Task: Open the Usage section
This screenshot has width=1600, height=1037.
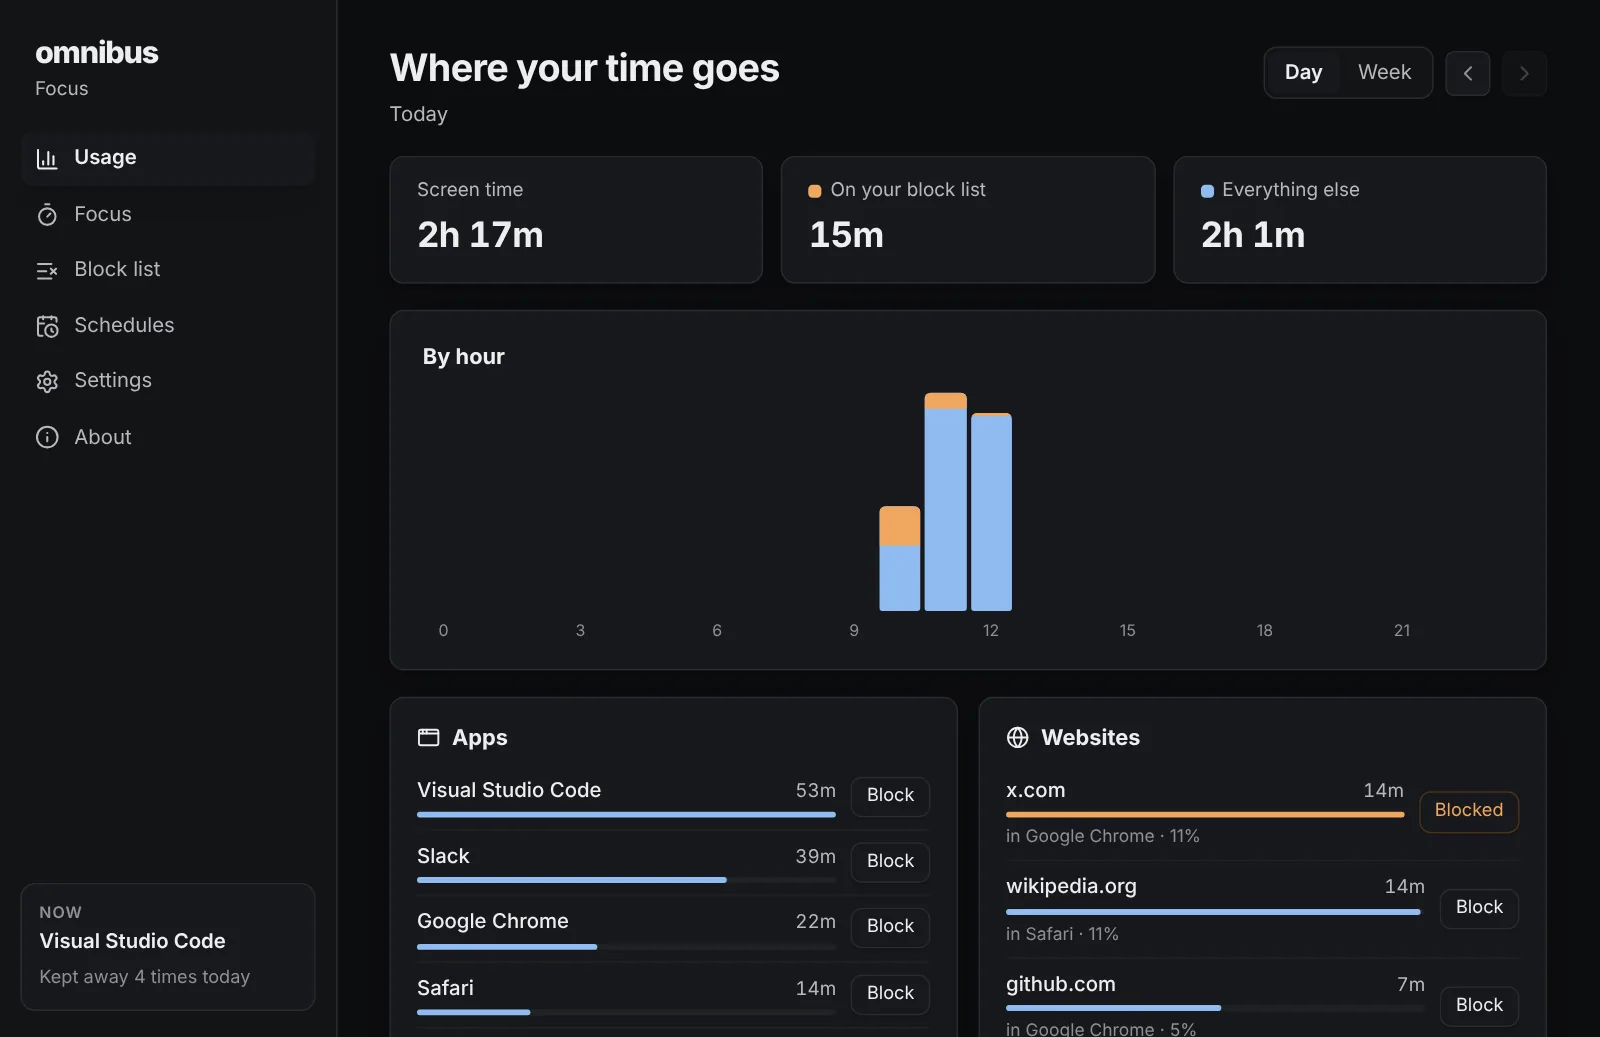Action: pos(168,158)
